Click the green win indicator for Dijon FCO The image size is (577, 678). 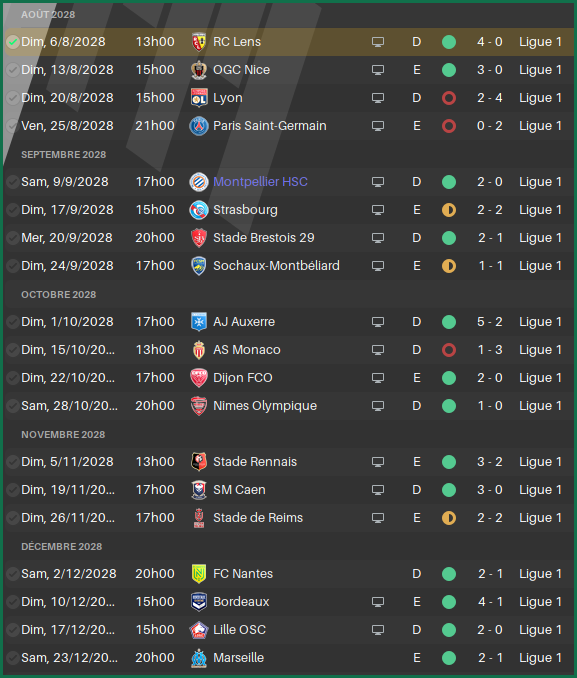449,378
